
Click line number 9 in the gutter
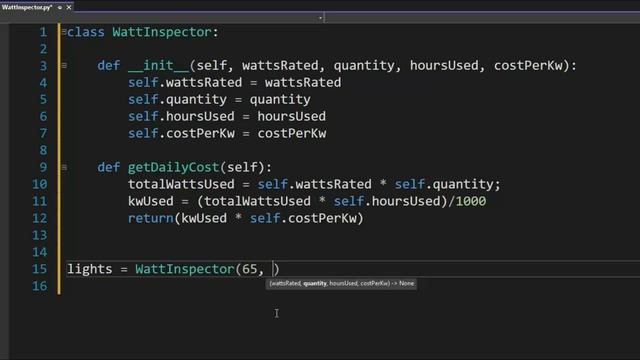pos(43,167)
